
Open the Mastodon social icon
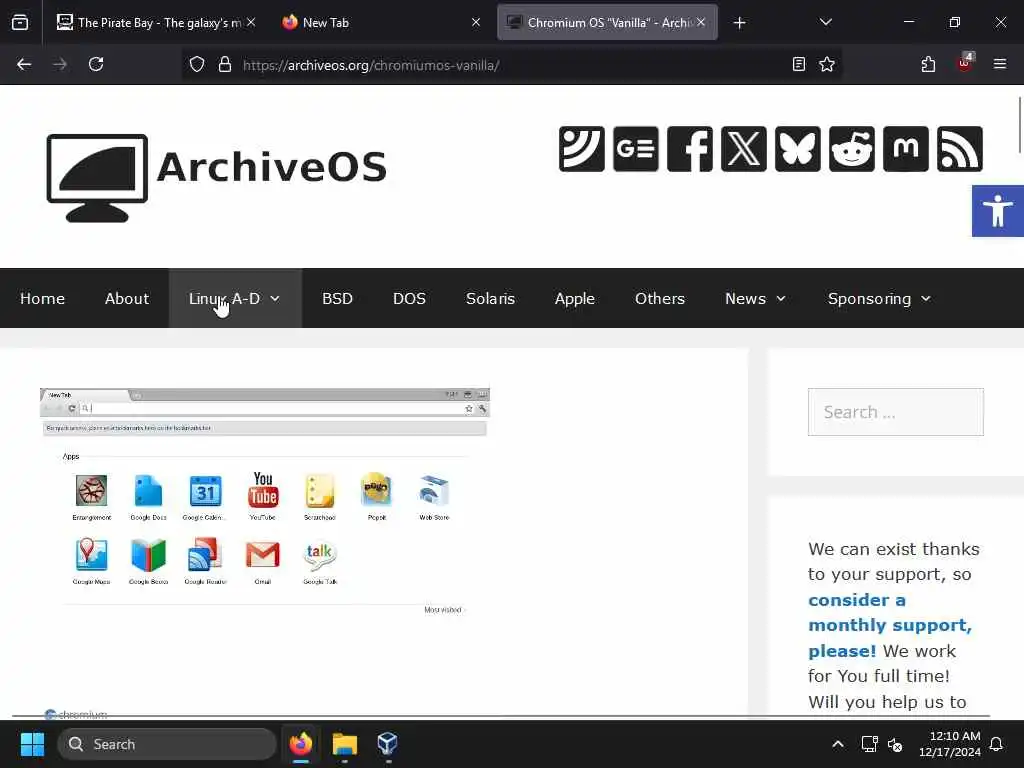906,149
